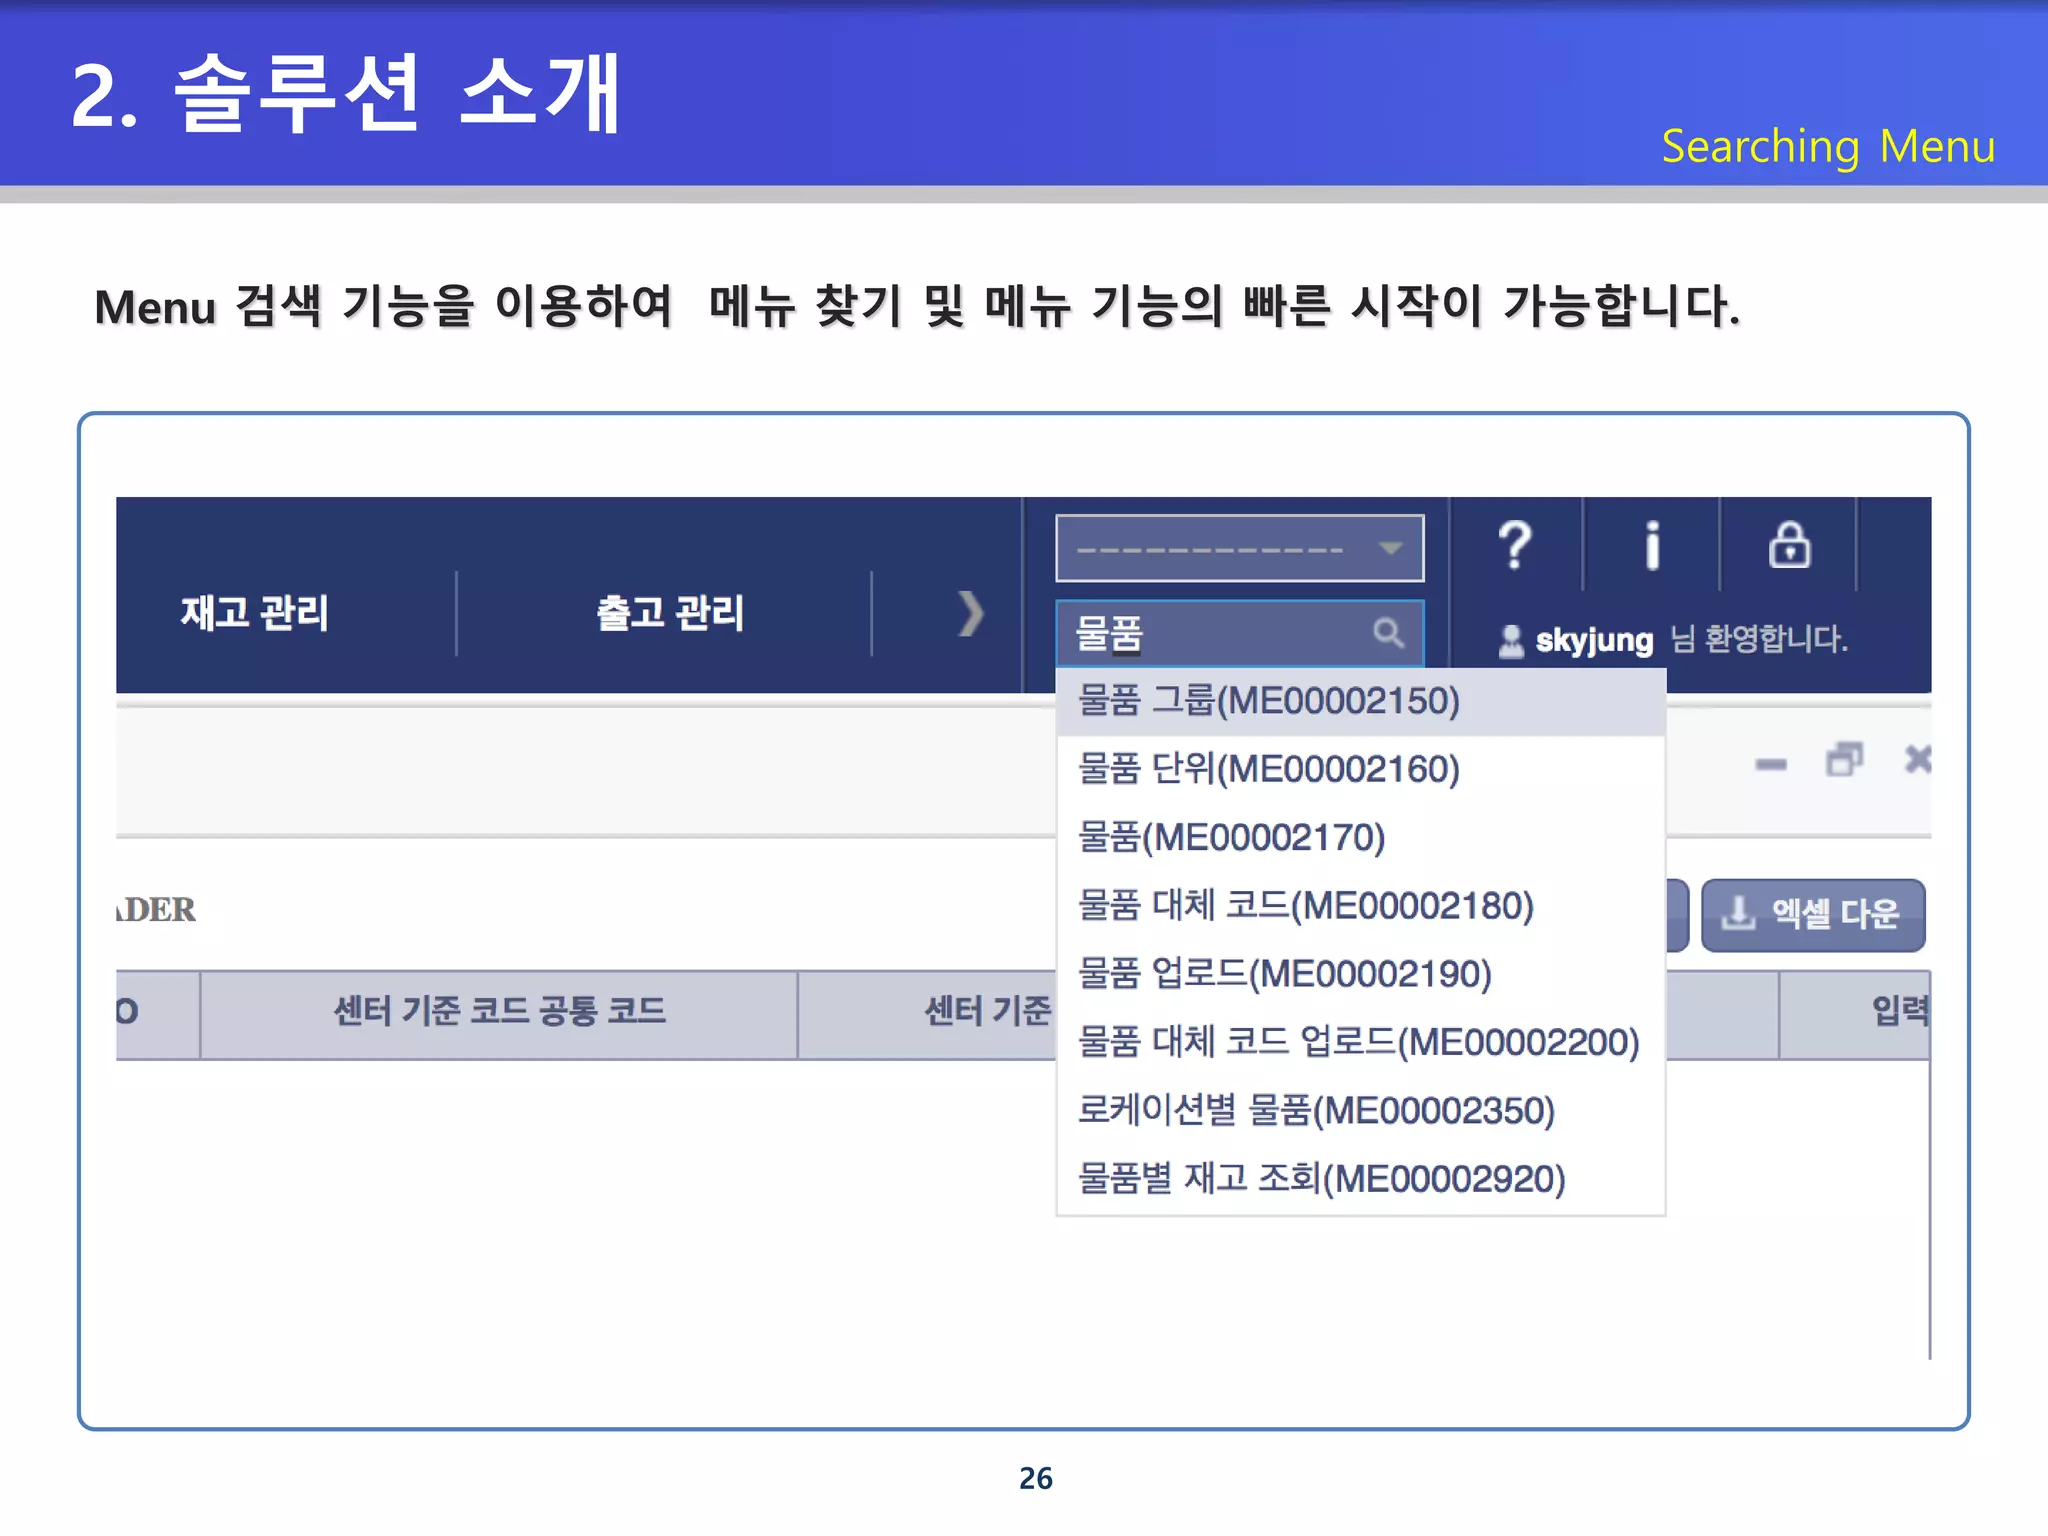This screenshot has width=2048, height=1536.
Task: Minimize the inner panel with dash icon
Action: (x=1770, y=765)
